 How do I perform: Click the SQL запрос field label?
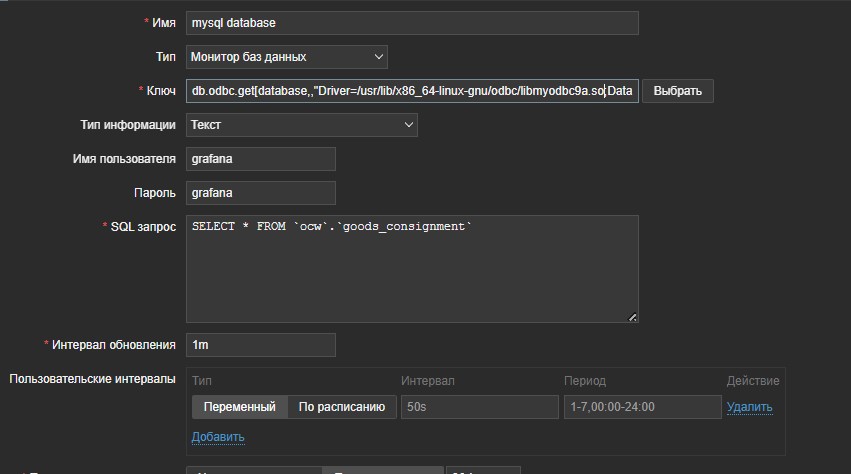tap(143, 227)
